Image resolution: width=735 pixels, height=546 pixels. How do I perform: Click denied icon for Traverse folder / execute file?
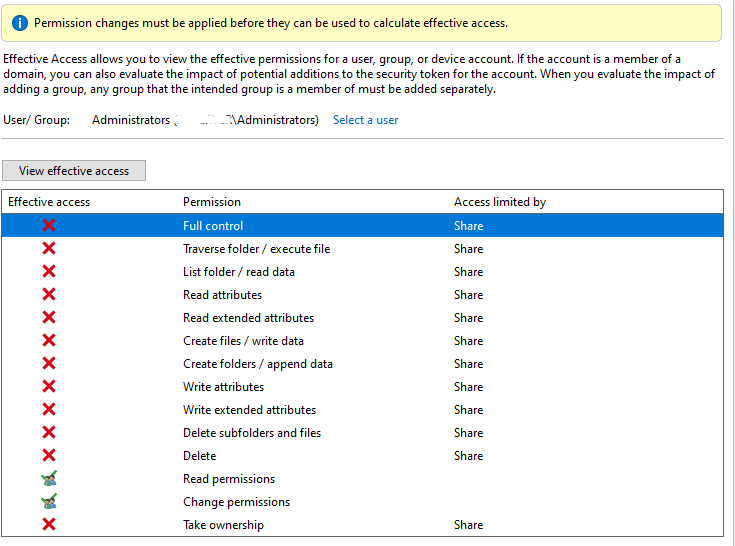tap(49, 249)
